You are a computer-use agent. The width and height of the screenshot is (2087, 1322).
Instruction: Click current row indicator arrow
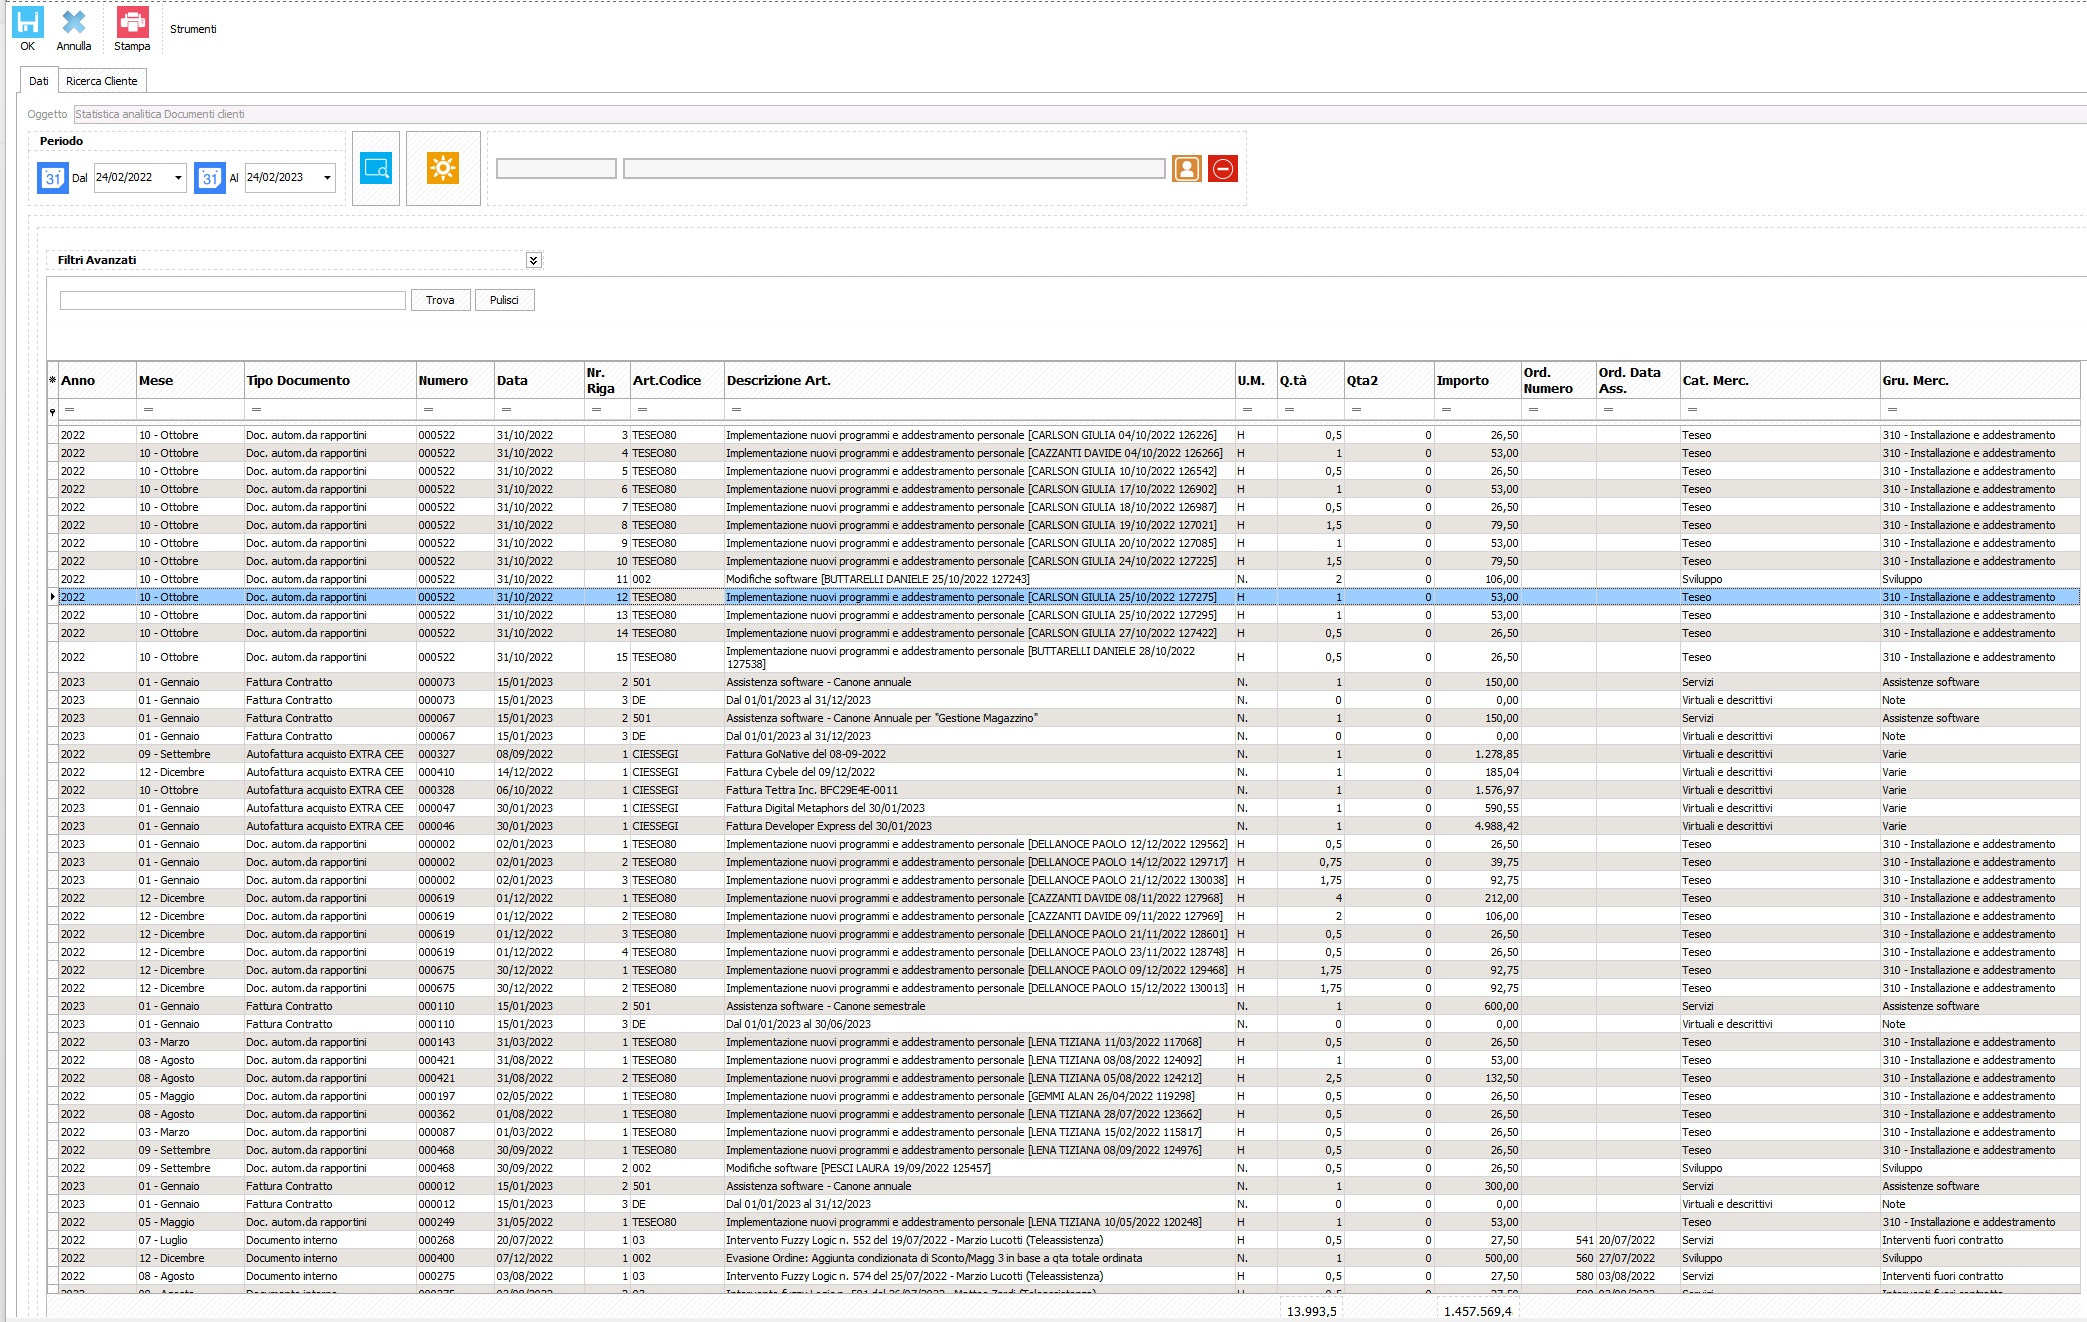point(53,597)
